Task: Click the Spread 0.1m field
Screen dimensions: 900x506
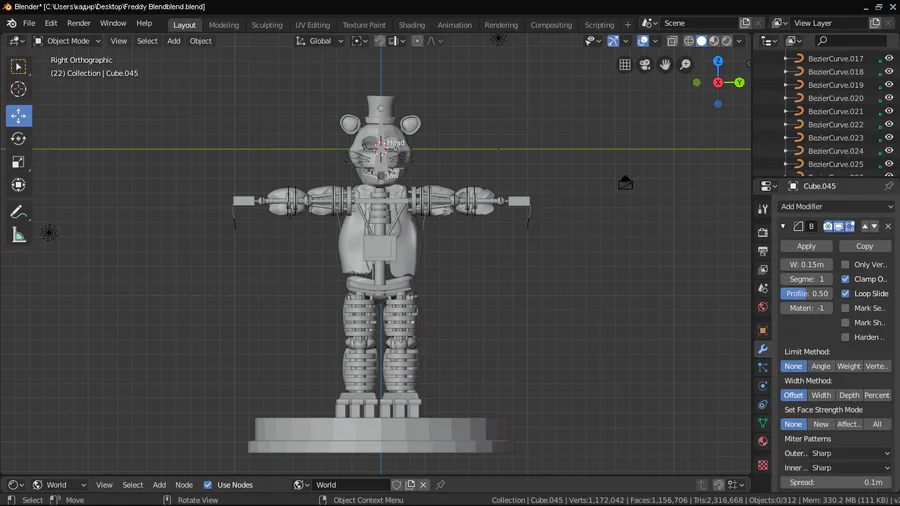Action: [x=836, y=482]
